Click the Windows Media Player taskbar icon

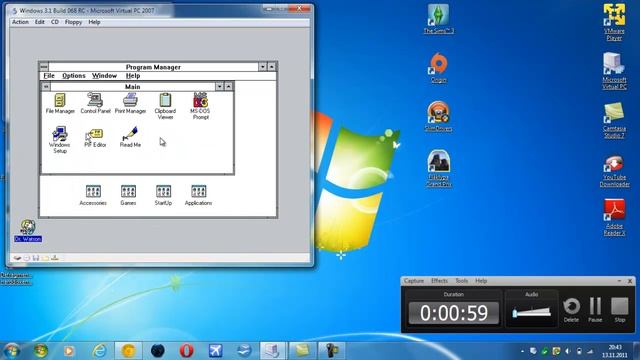pyautogui.click(x=70, y=351)
